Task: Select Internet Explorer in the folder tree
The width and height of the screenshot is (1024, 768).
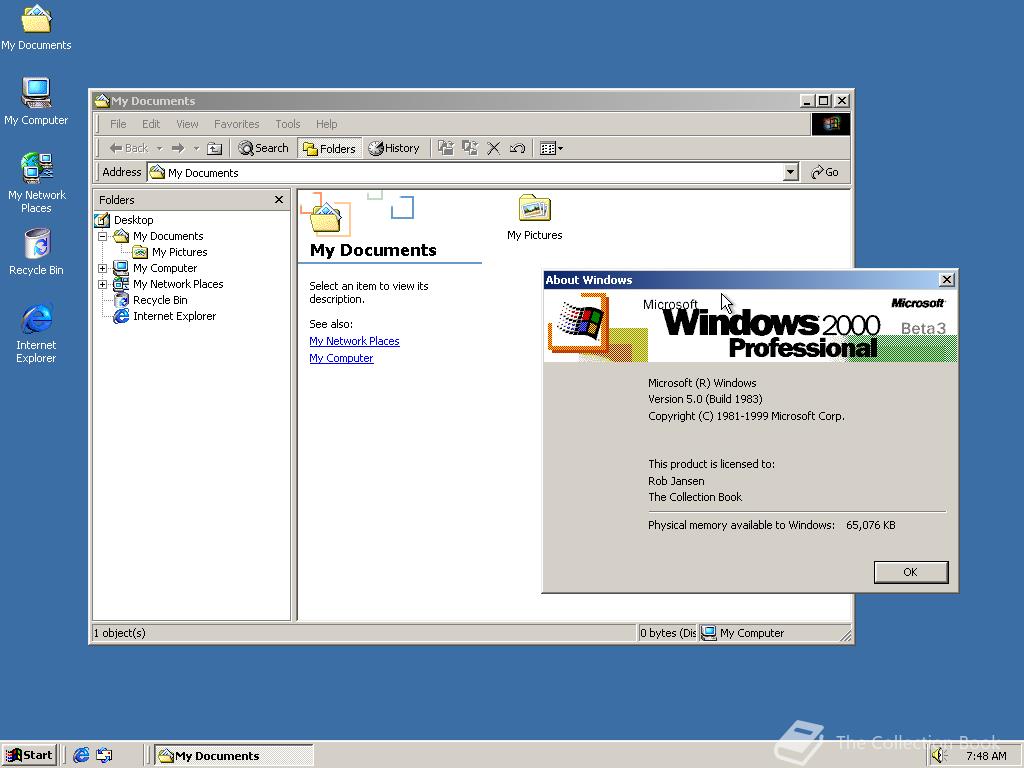Action: [174, 316]
